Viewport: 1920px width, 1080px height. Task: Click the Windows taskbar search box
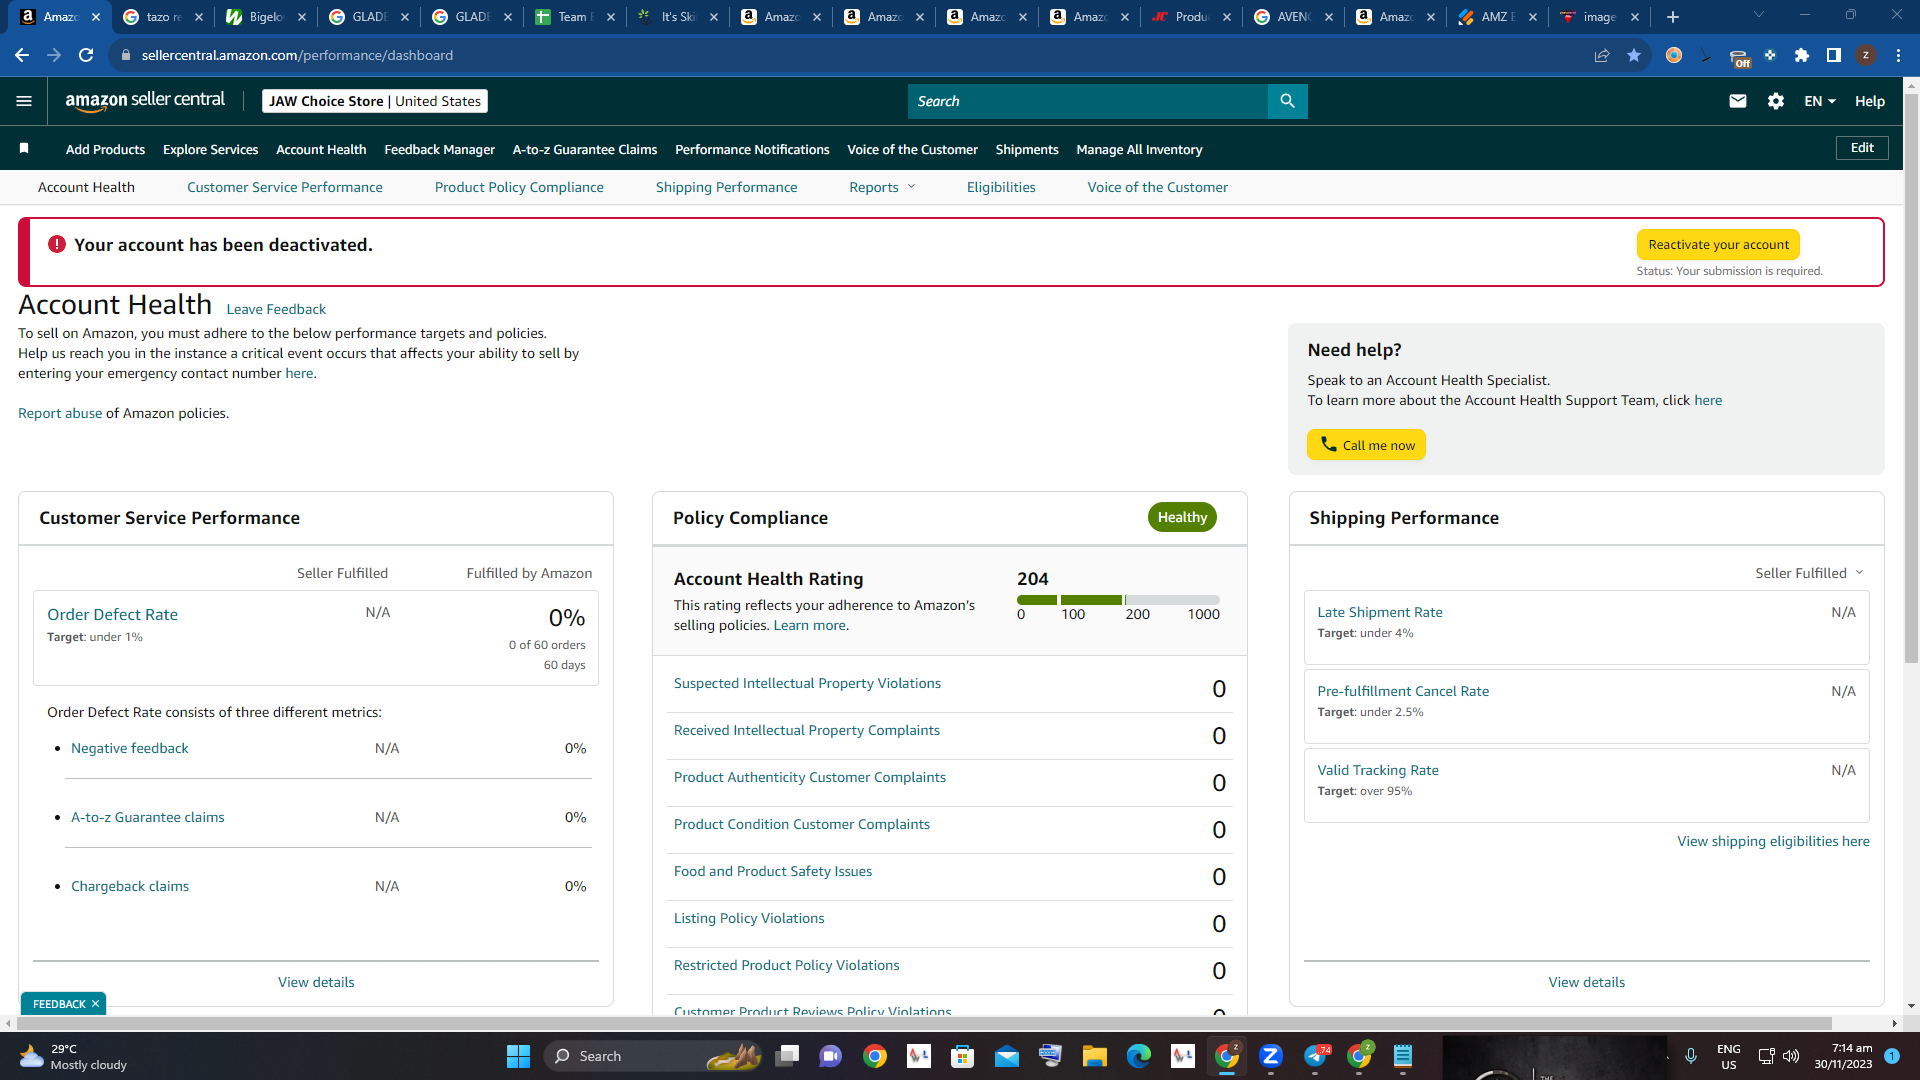click(653, 1056)
